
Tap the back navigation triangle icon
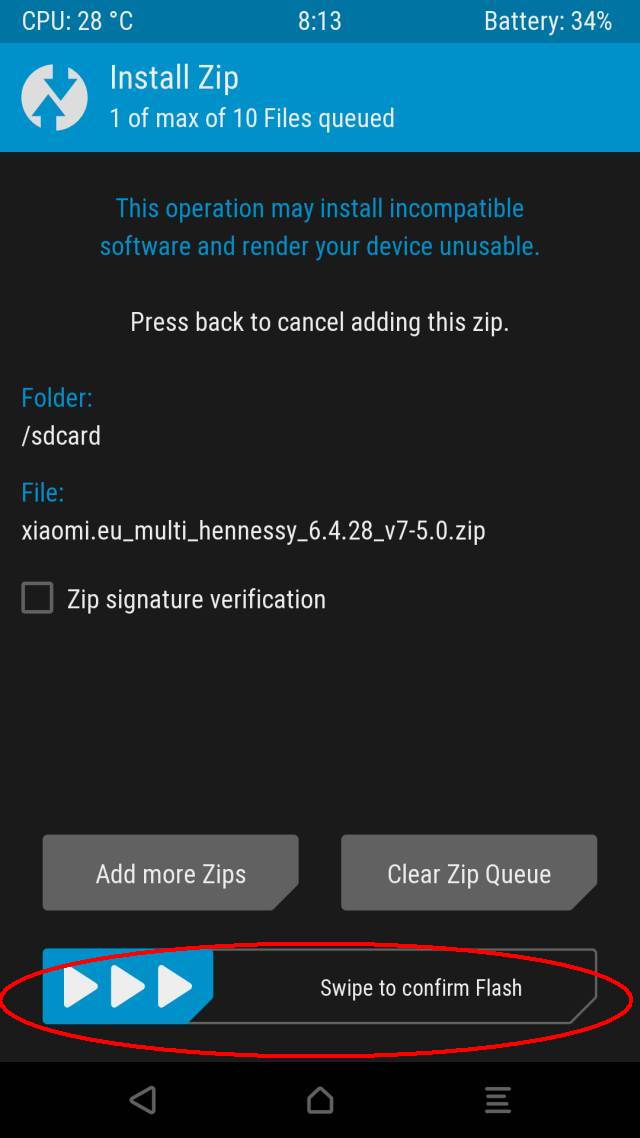[143, 1100]
